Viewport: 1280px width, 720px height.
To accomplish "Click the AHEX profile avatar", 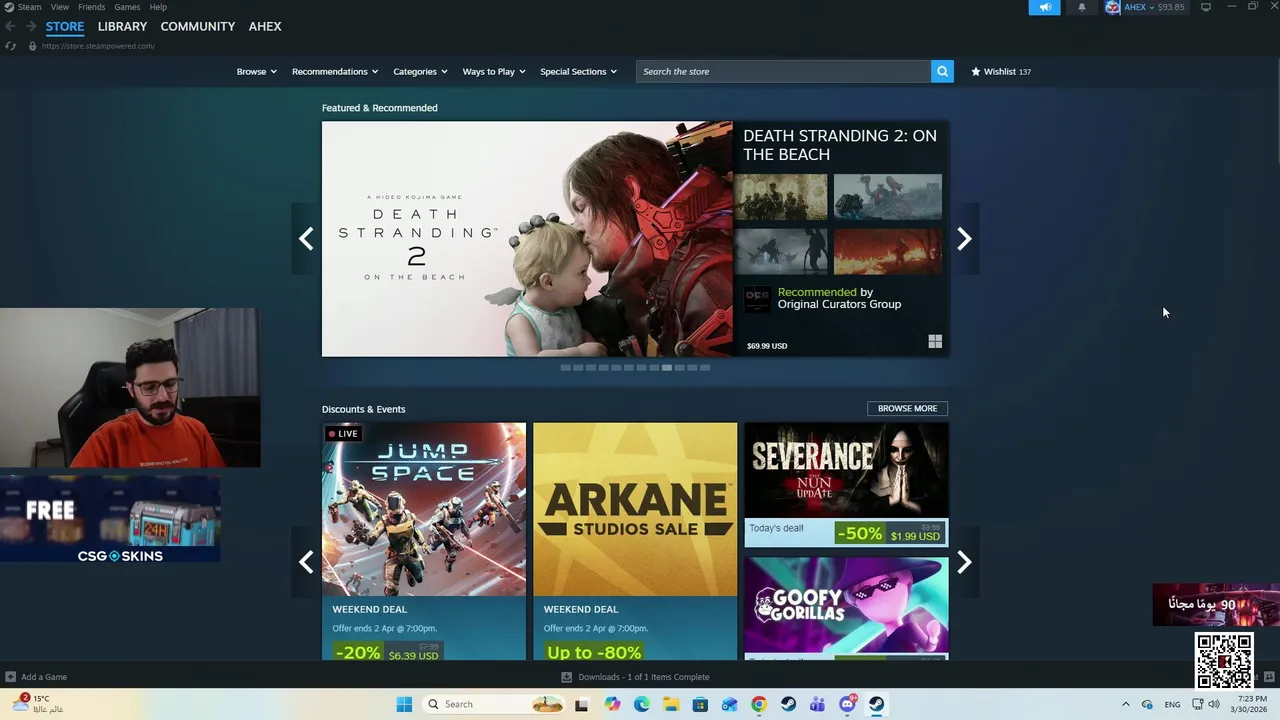I will point(1112,7).
